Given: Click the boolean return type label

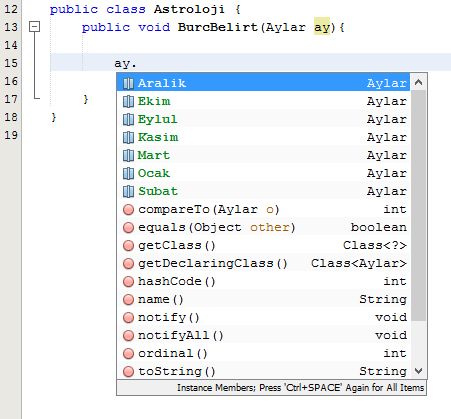Looking at the screenshot, I should 379,227.
